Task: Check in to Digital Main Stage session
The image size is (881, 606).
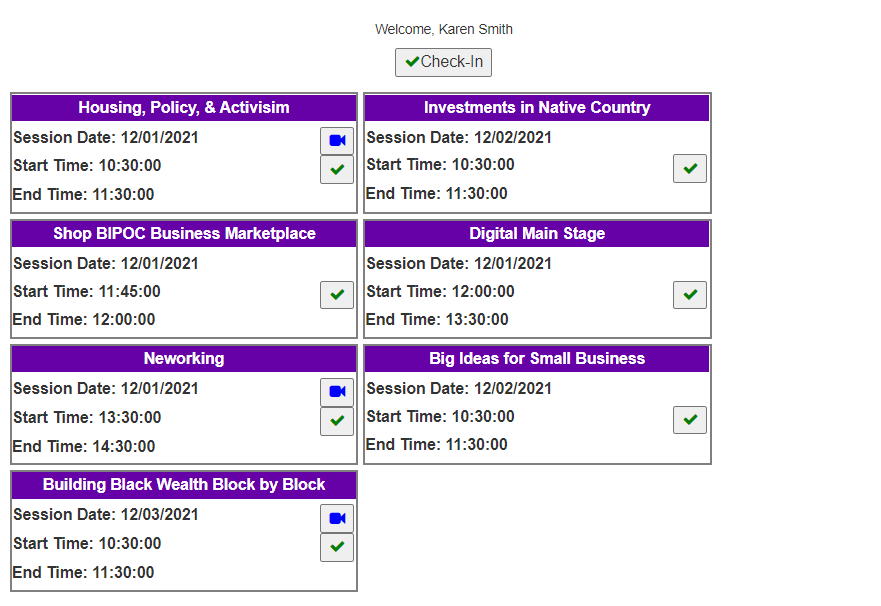Action: tap(690, 295)
